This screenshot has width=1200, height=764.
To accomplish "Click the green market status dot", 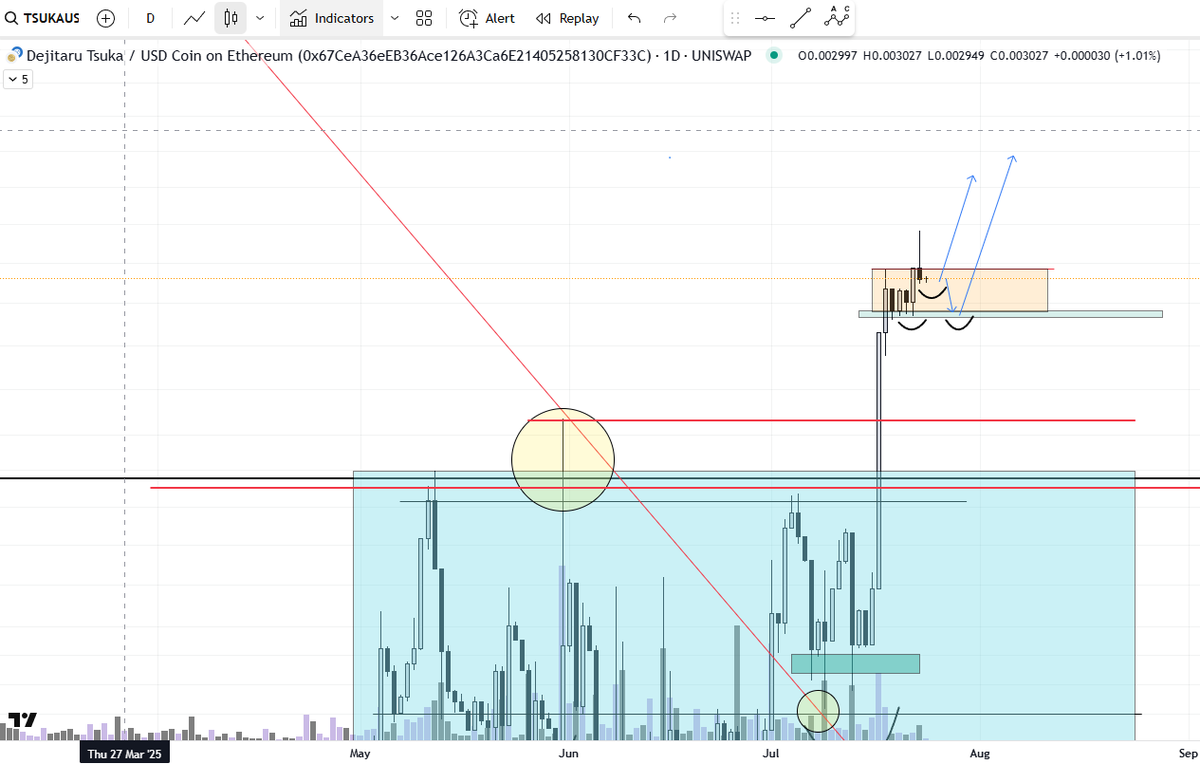I will (773, 56).
